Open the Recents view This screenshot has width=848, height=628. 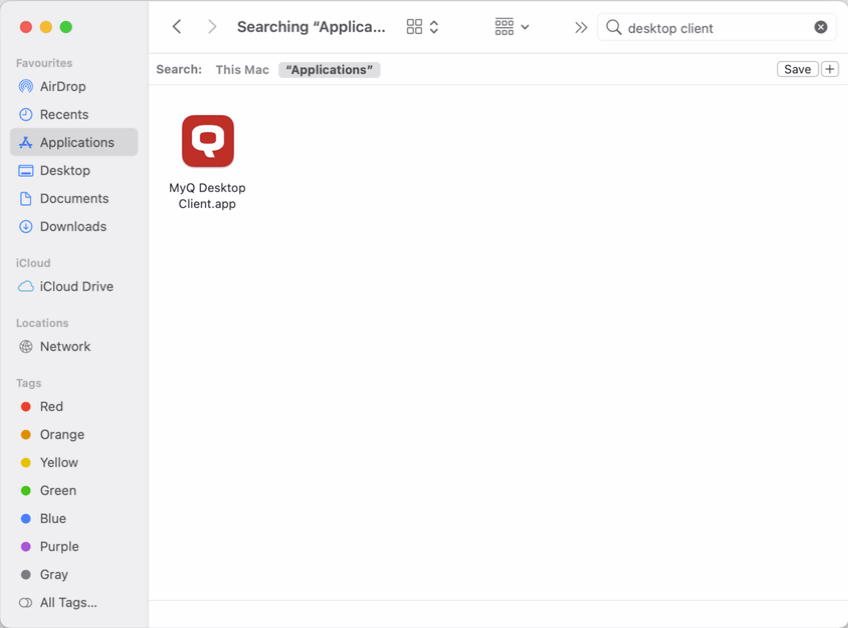click(x=58, y=114)
